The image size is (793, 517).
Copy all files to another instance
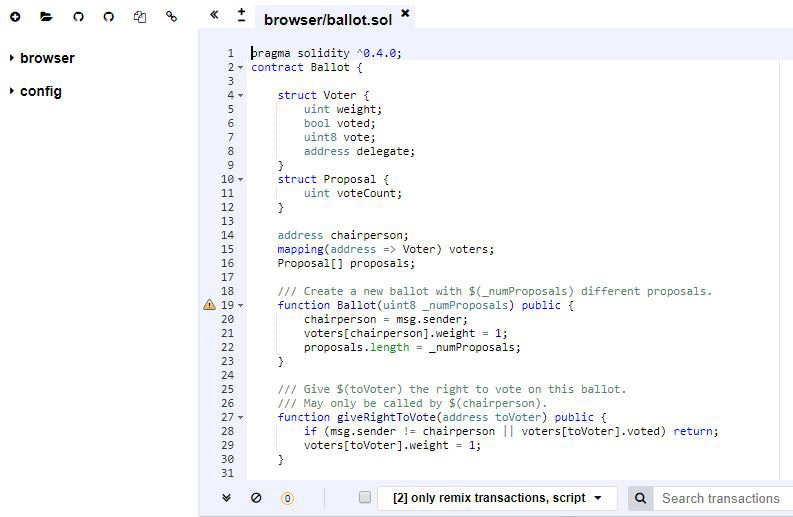[x=140, y=17]
